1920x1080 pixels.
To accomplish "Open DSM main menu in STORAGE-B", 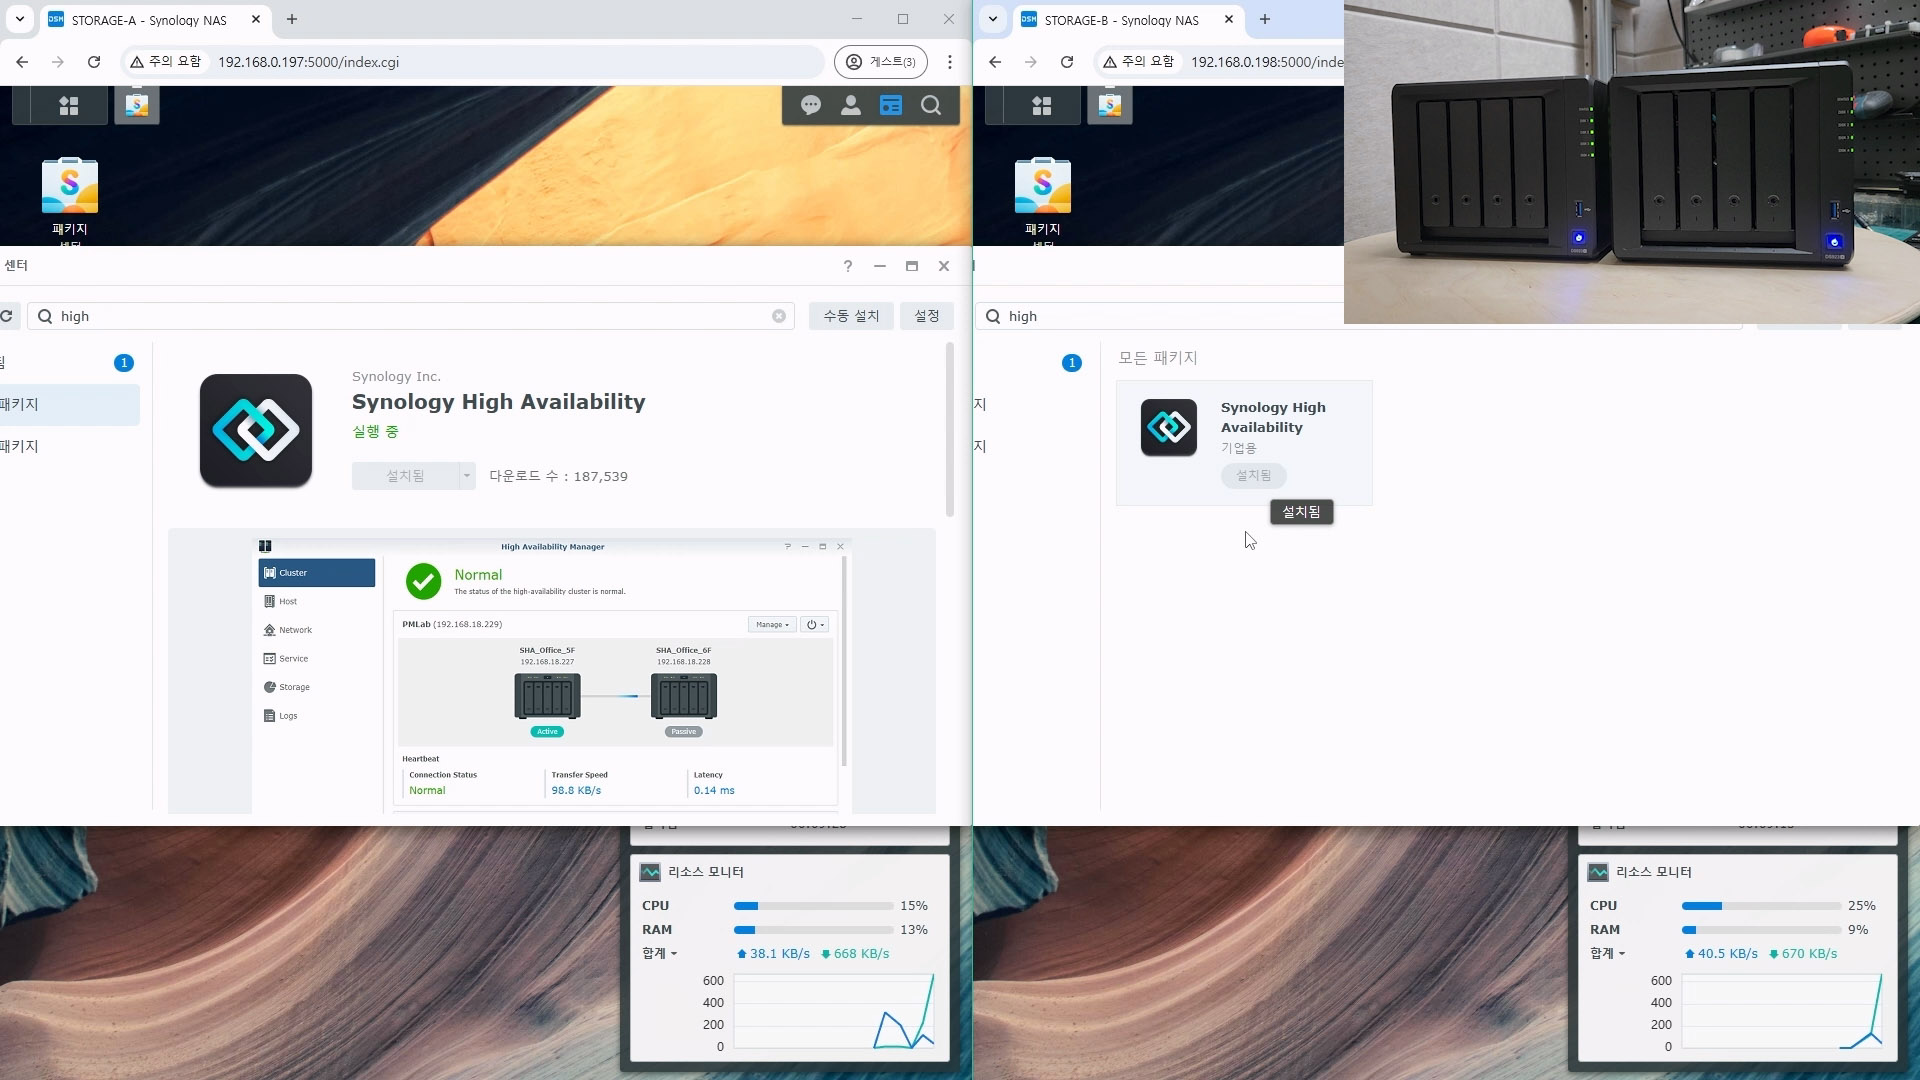I will coord(1042,105).
